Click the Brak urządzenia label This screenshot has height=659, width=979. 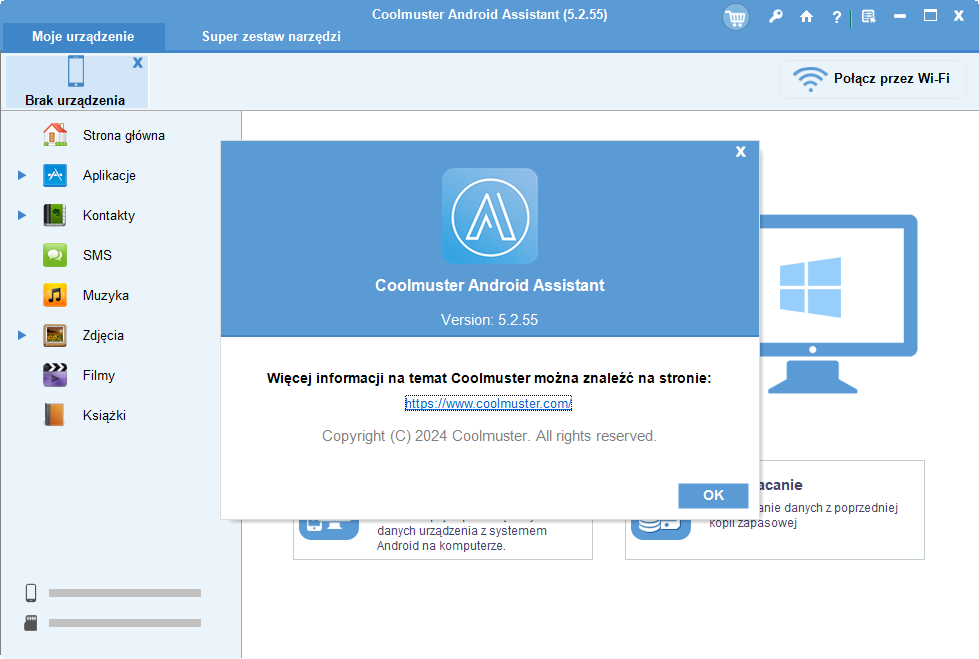[75, 101]
